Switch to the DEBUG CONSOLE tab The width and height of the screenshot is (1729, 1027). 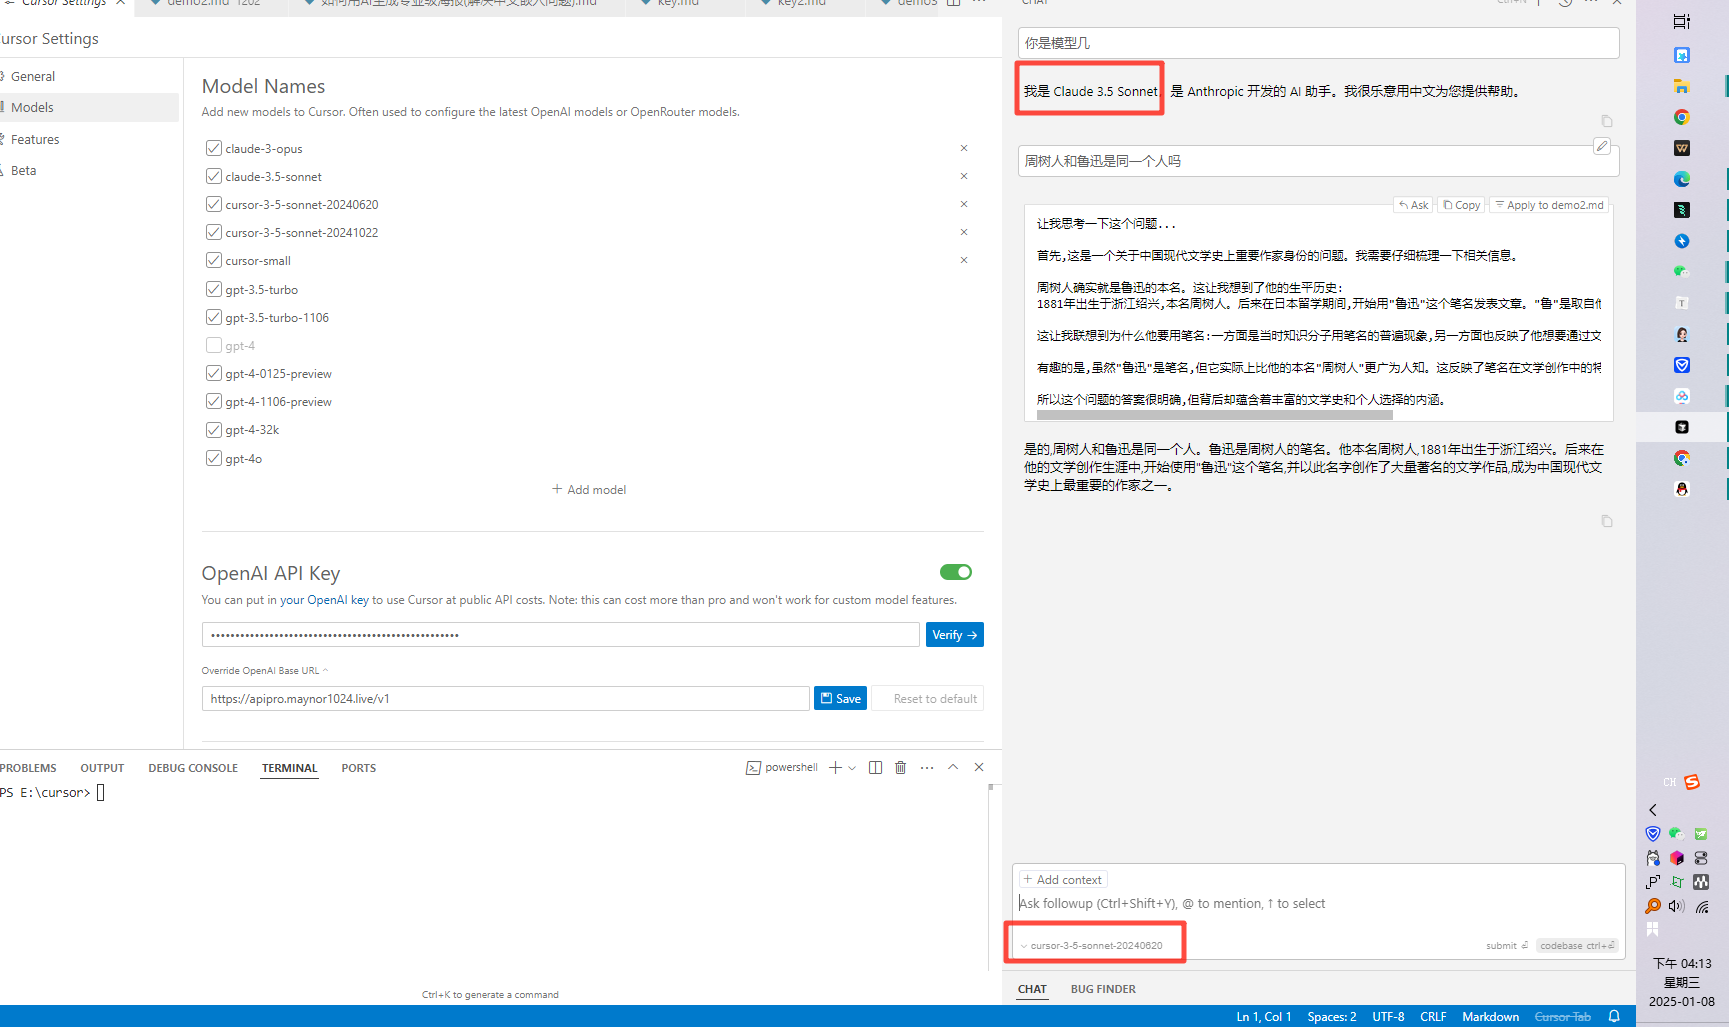point(193,768)
